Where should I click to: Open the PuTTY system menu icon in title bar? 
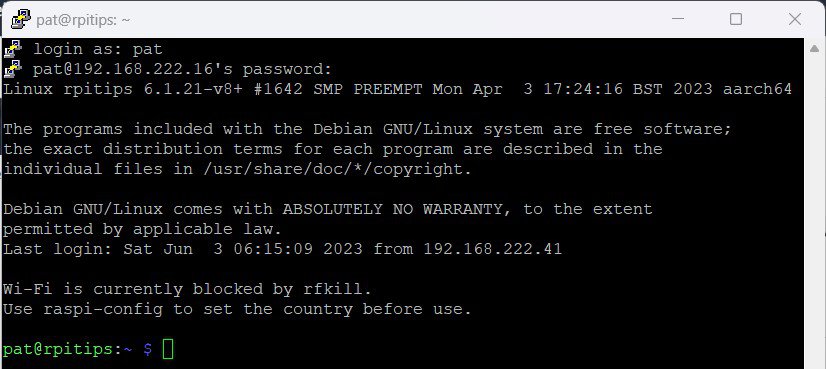pos(21,20)
